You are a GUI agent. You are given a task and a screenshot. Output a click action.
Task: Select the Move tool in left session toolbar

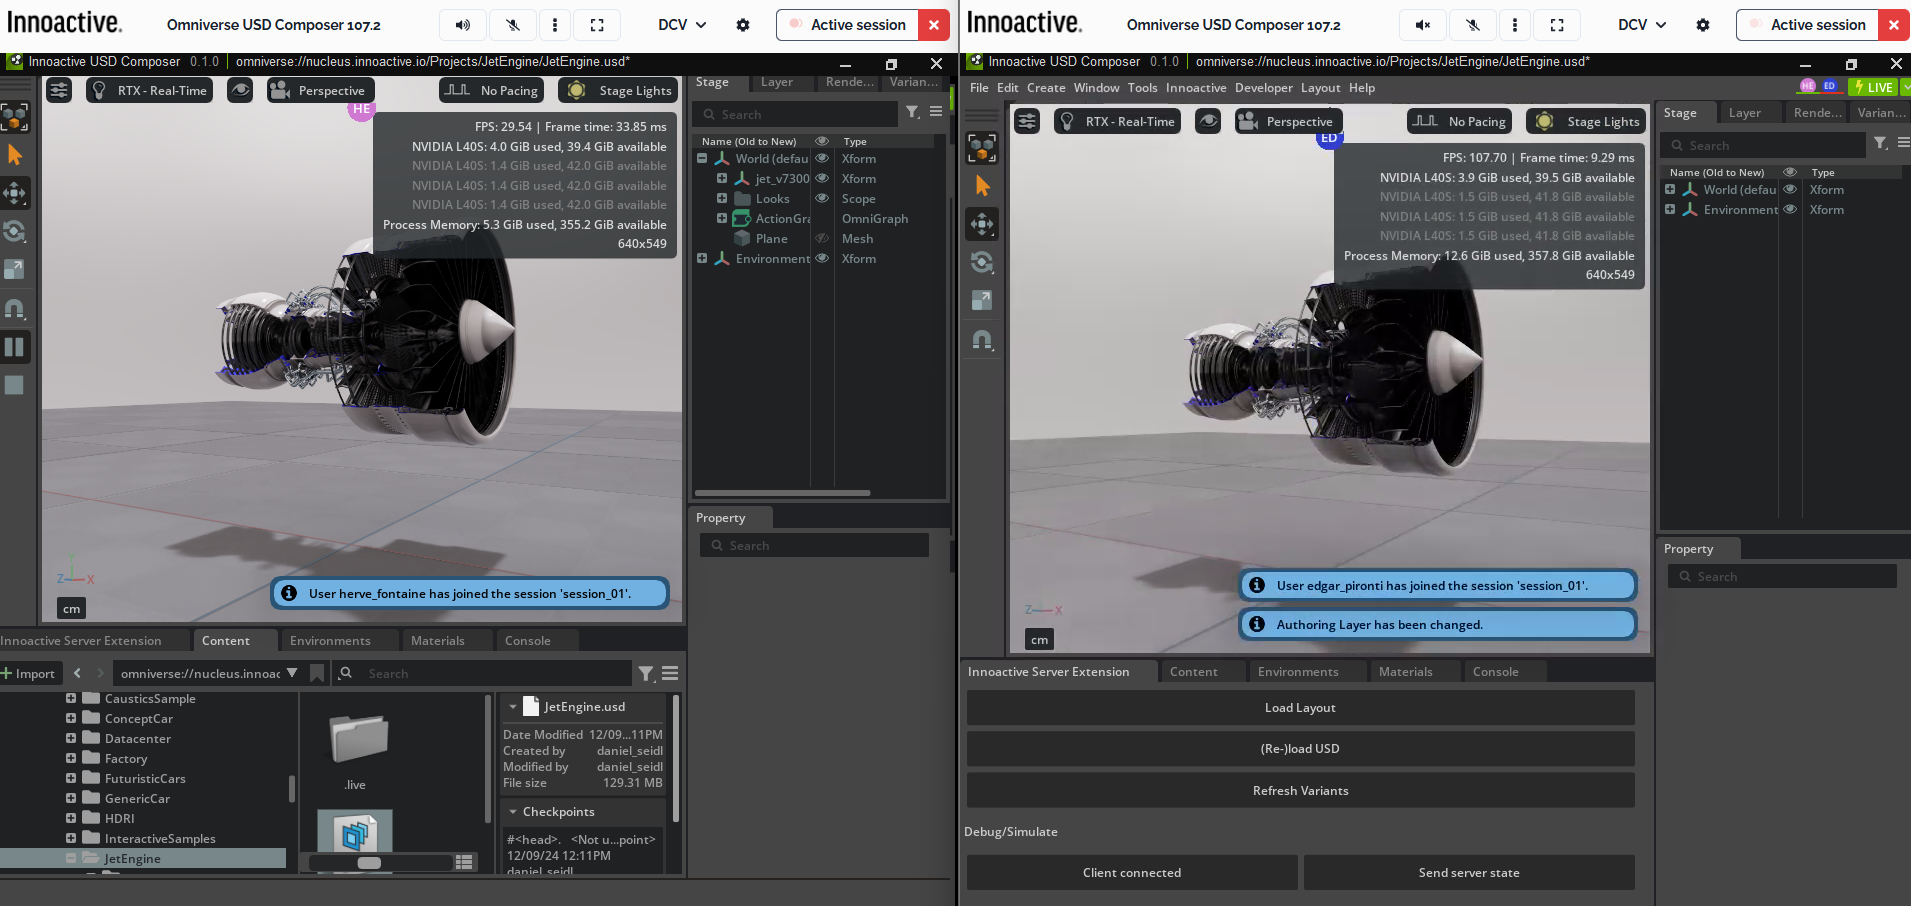(15, 193)
